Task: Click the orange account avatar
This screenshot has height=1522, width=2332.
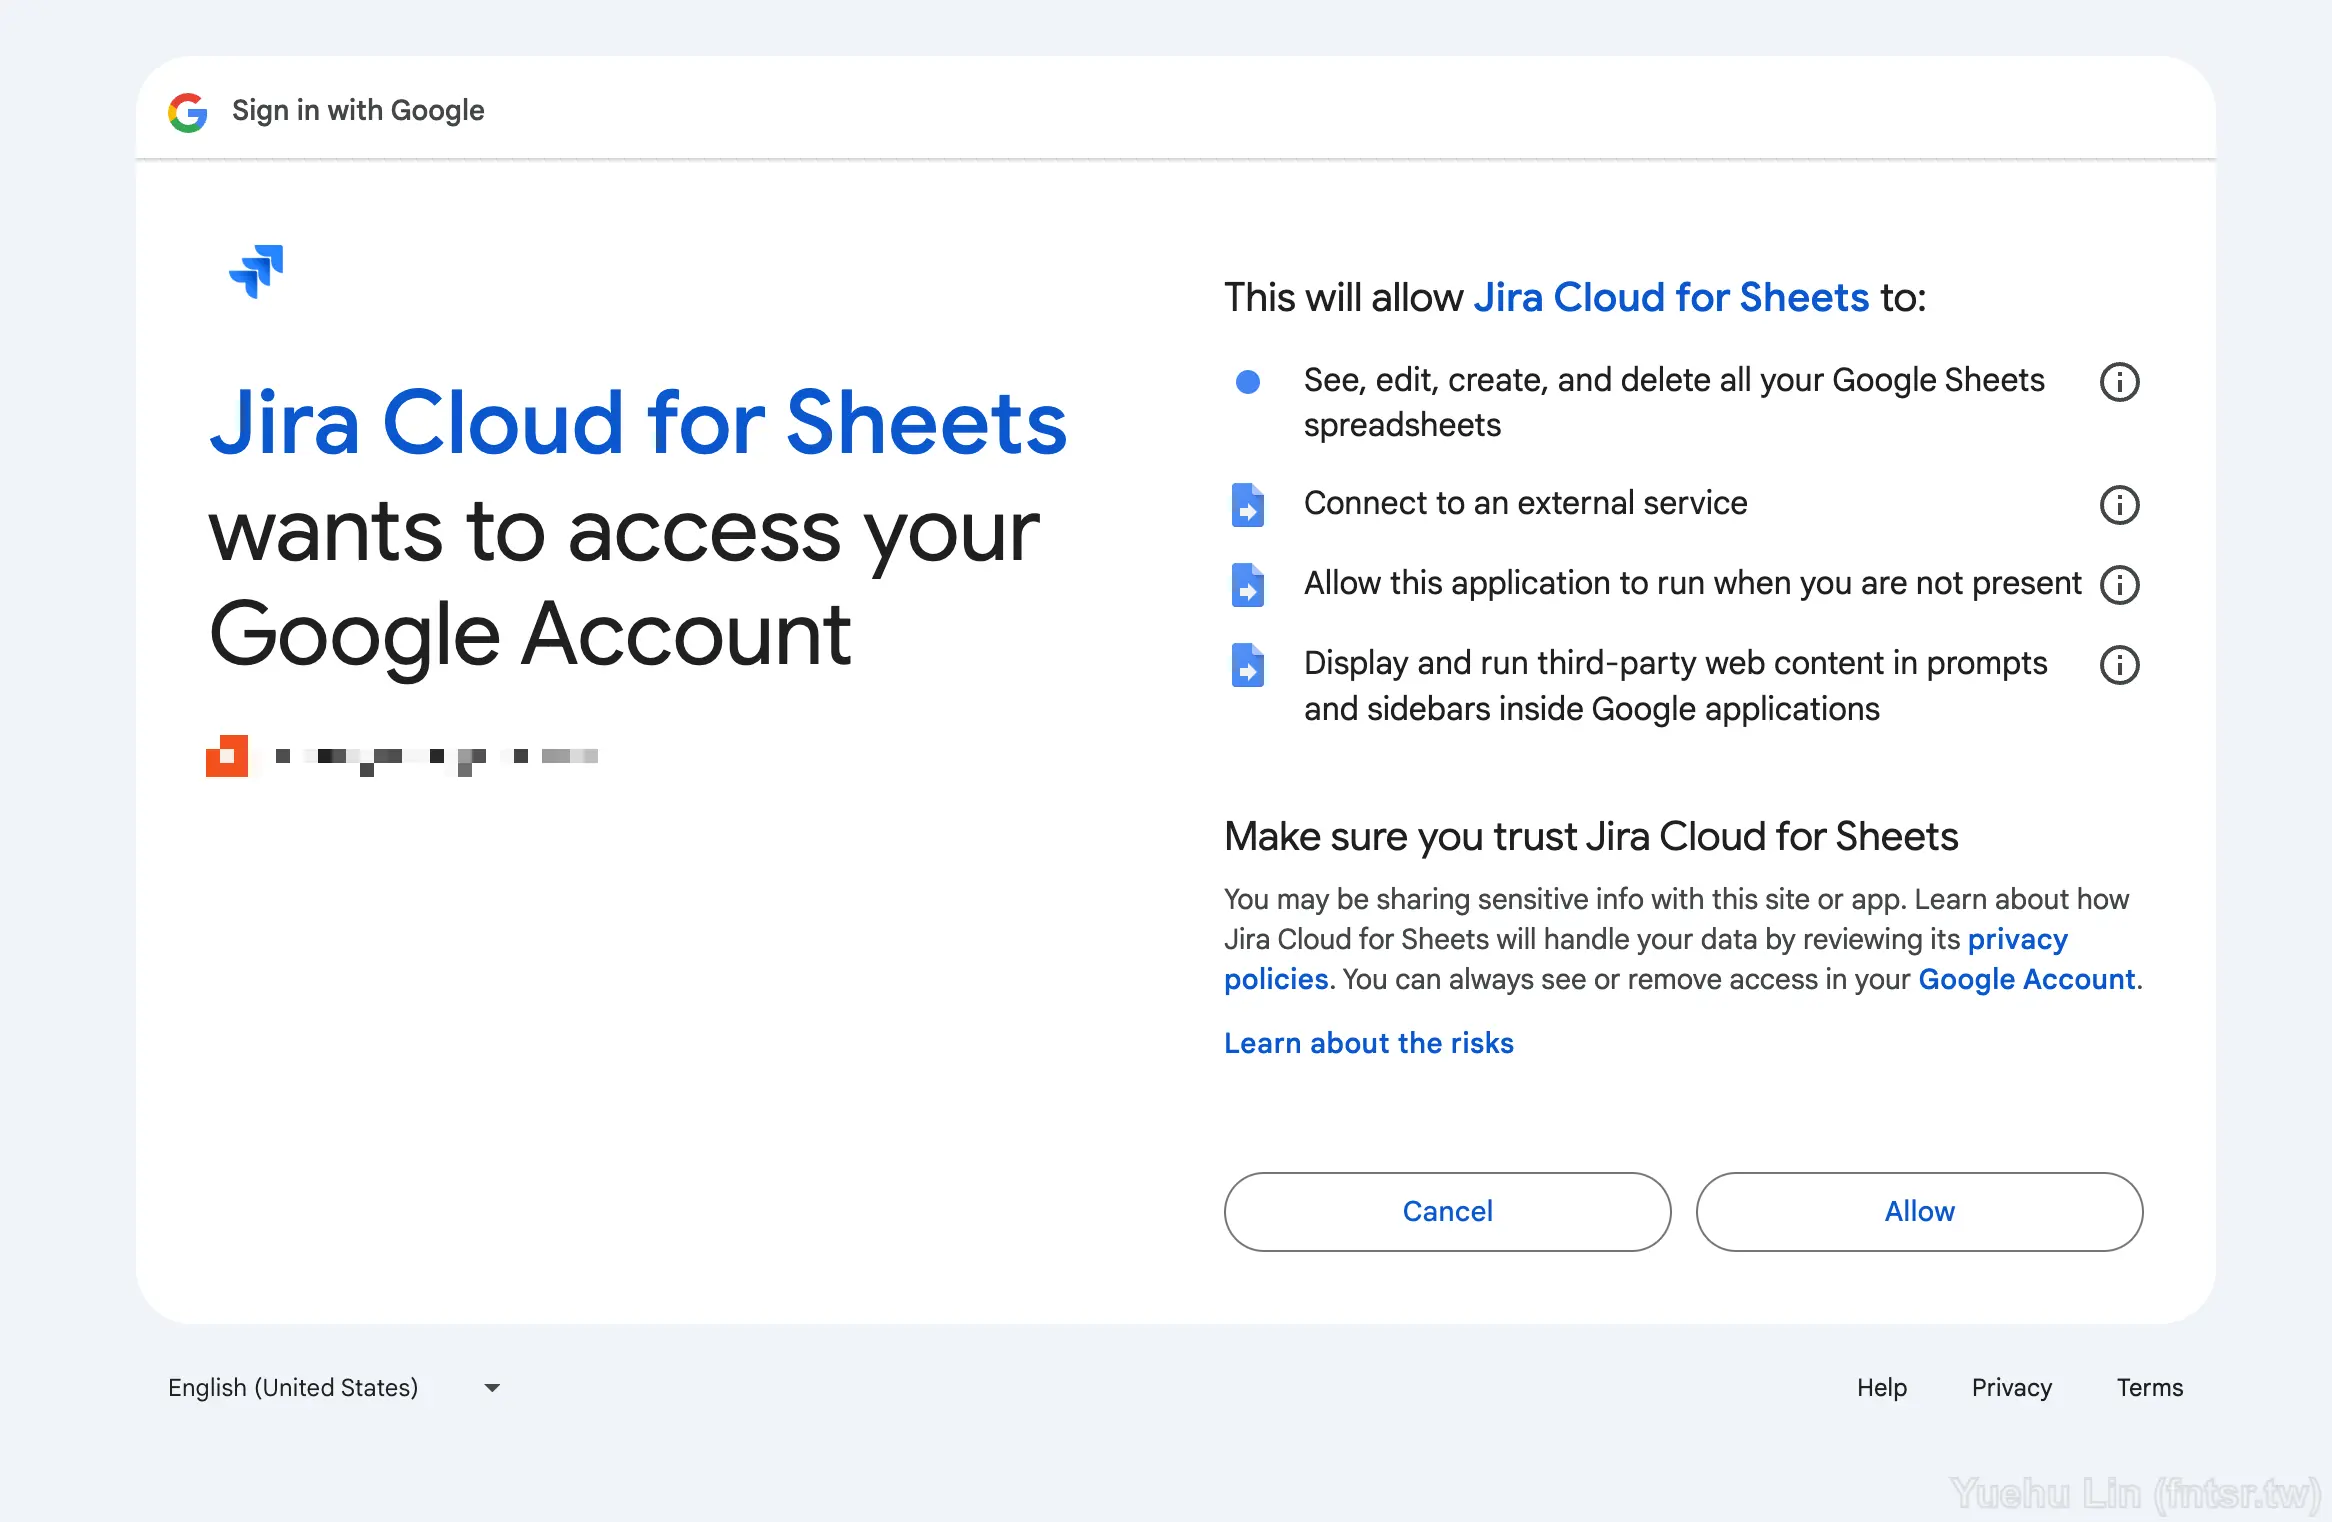Action: (x=227, y=756)
